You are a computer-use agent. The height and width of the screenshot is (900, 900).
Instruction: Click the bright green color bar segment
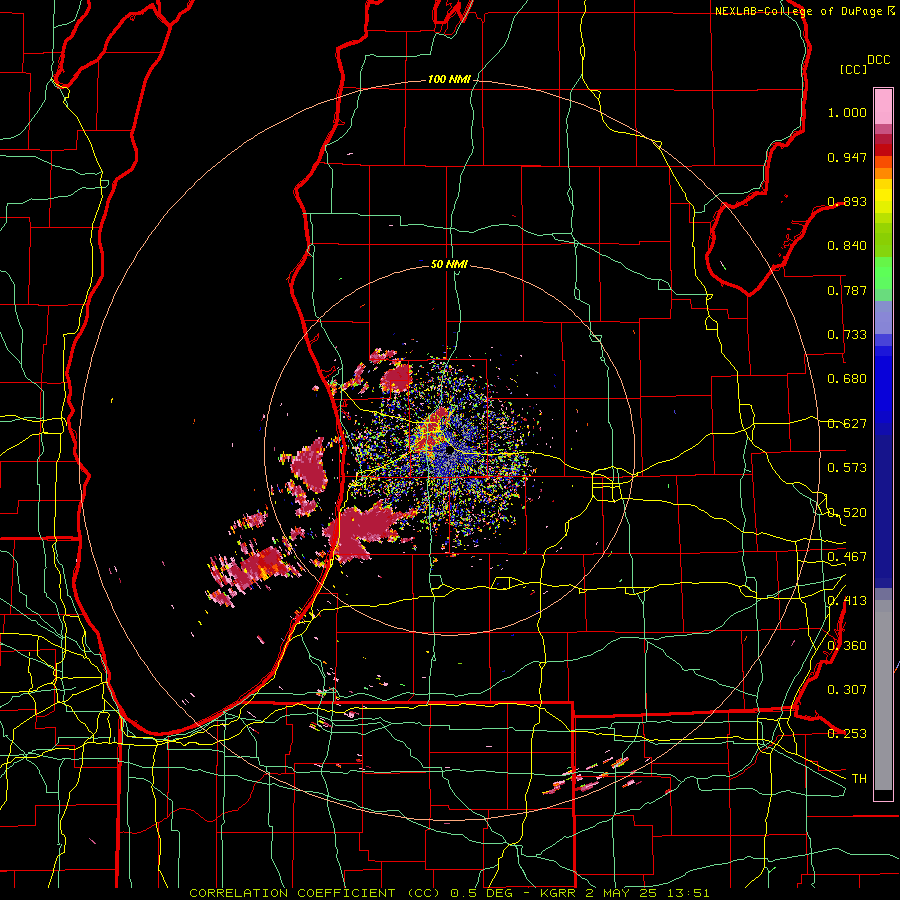(883, 273)
